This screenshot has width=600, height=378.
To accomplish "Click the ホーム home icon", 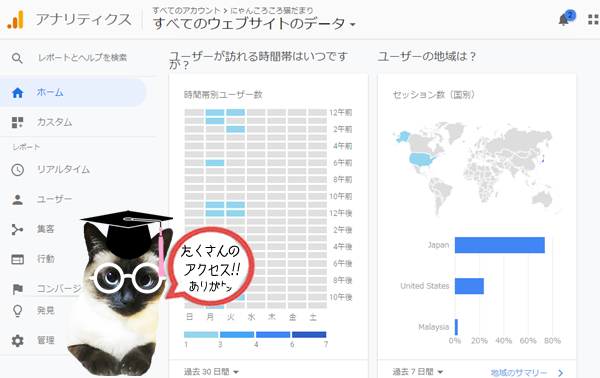I will pyautogui.click(x=18, y=93).
